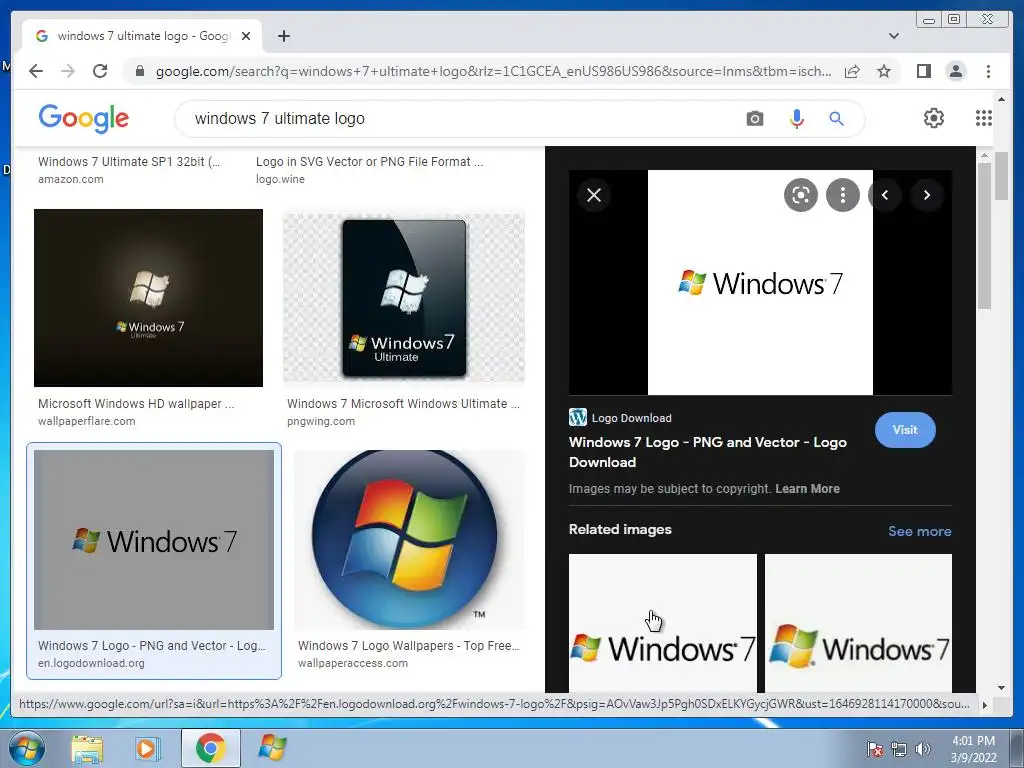This screenshot has height=768, width=1024.
Task: Go back to the previous page in Chrome
Action: click(x=36, y=71)
